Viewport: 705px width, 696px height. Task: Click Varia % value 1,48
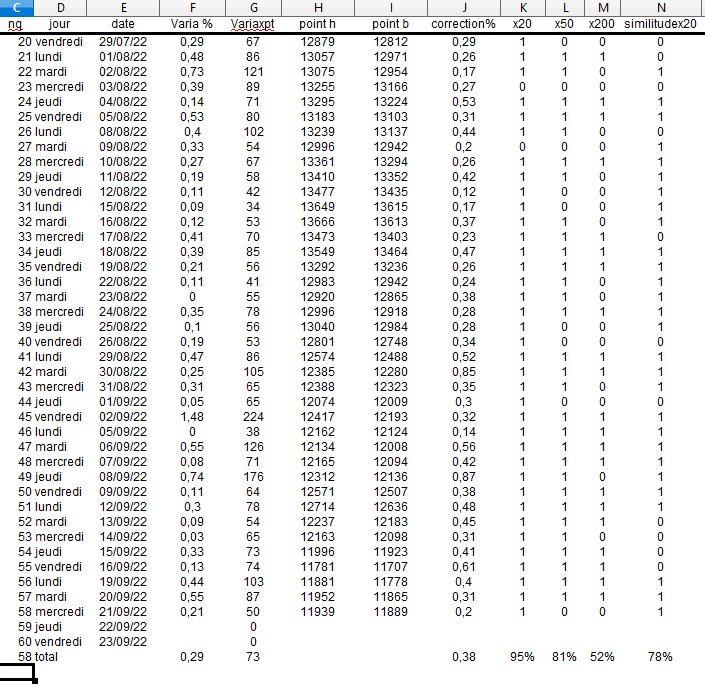(x=192, y=417)
